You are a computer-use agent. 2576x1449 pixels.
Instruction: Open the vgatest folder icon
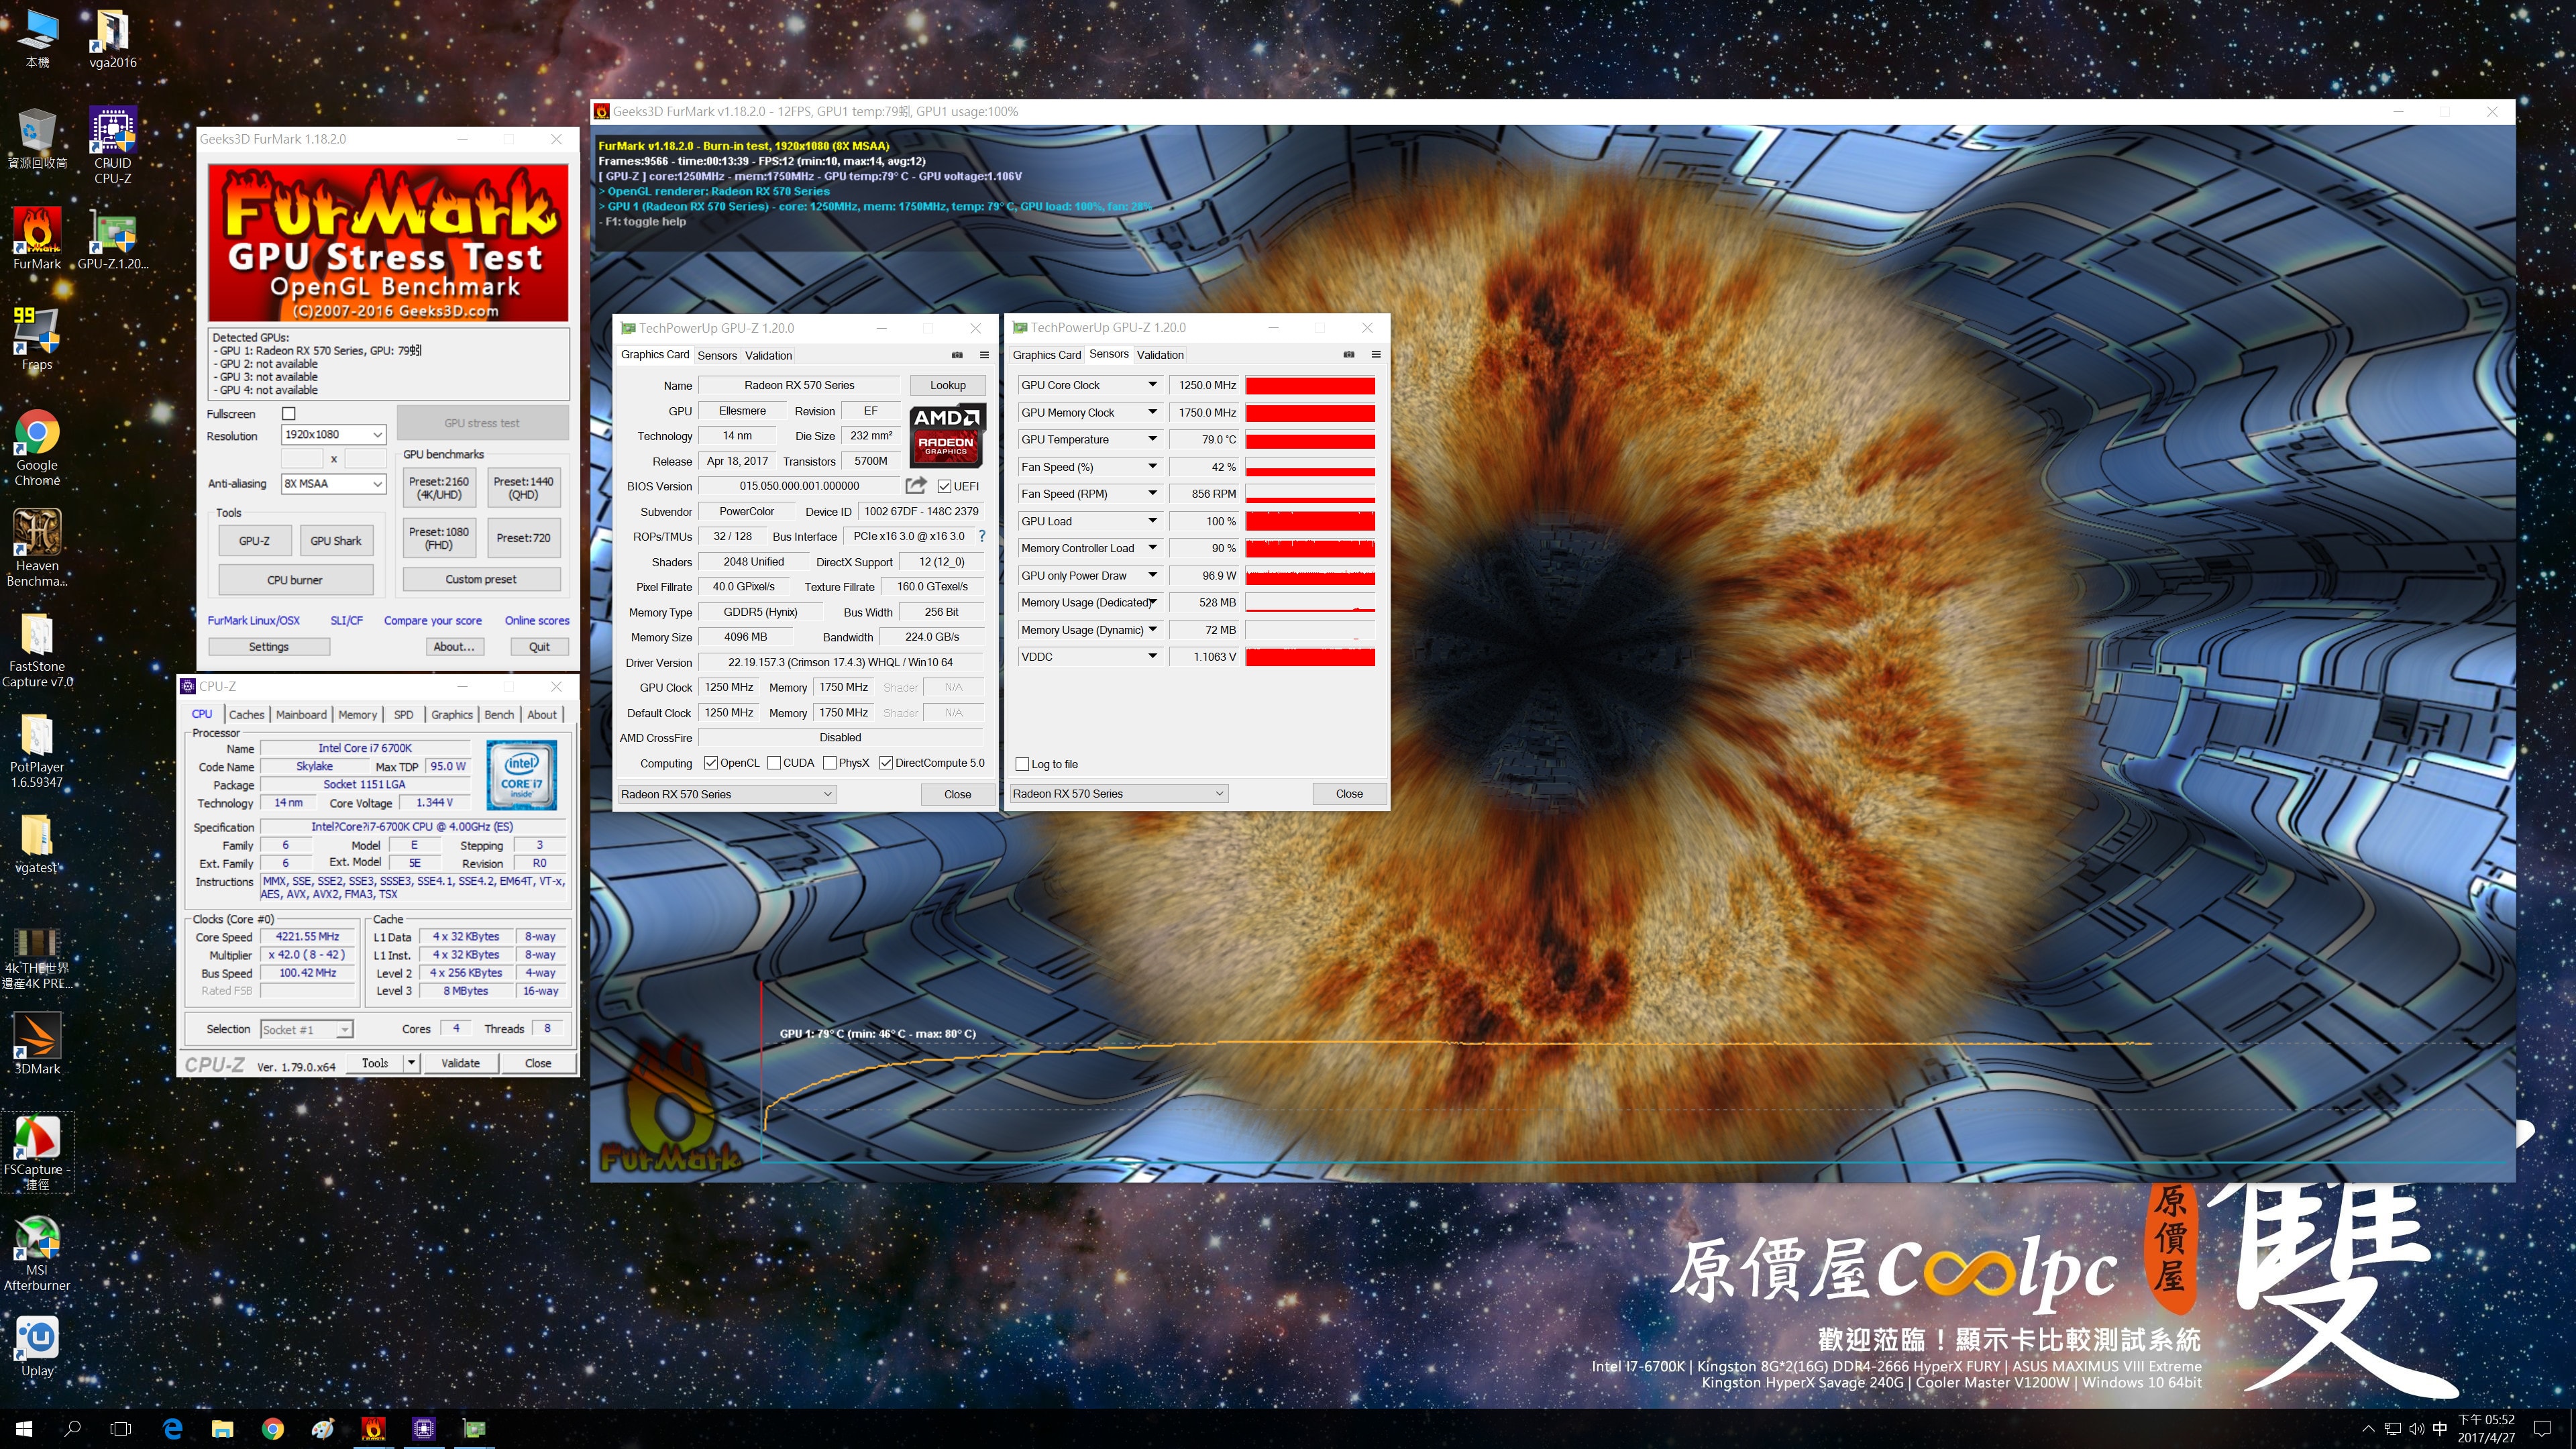[37, 843]
